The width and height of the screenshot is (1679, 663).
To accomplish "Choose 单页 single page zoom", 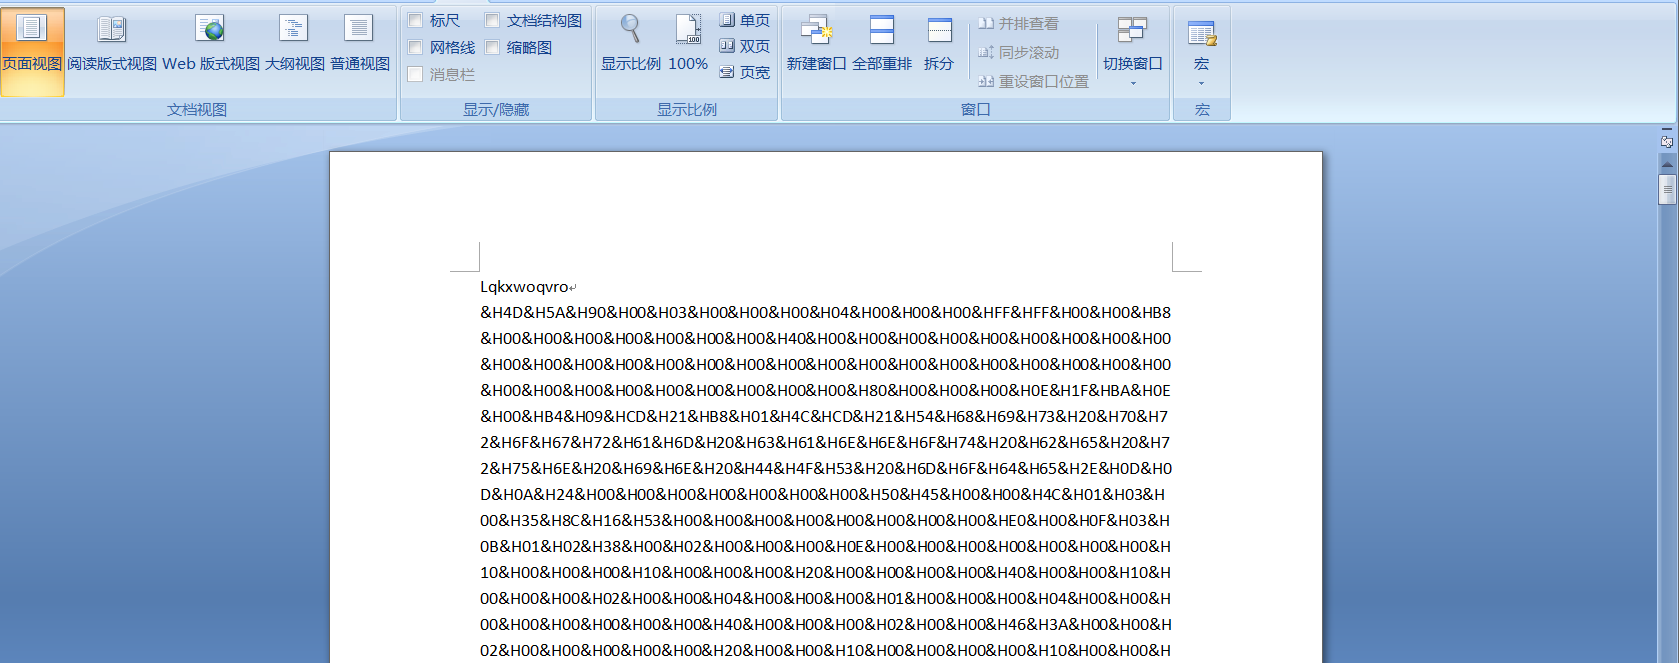I will (744, 20).
